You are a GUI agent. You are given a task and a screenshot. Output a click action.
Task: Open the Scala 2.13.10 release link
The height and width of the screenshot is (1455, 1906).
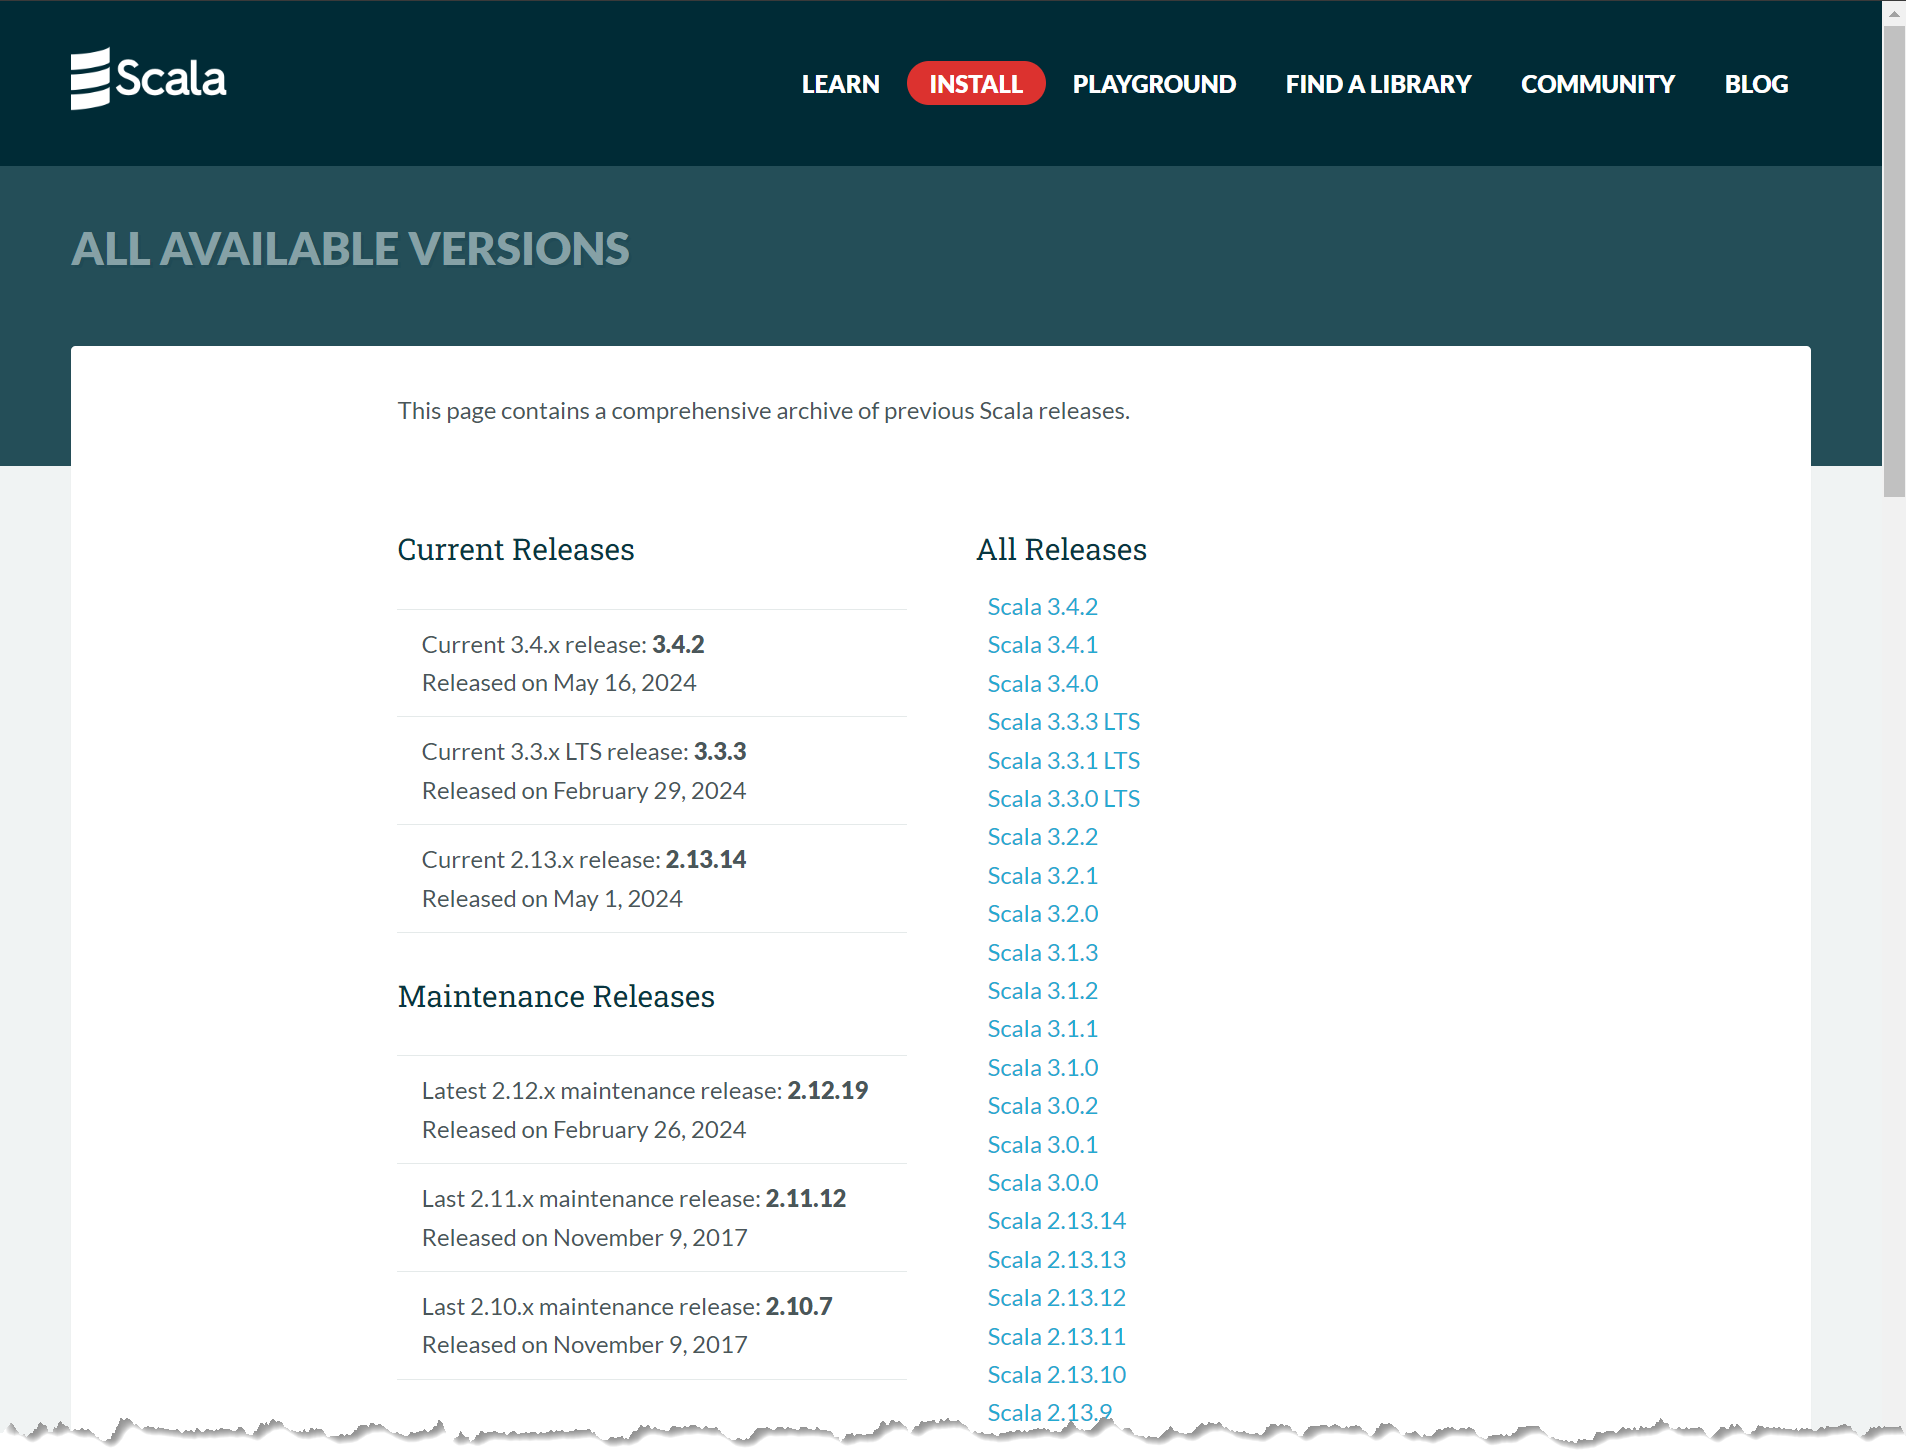[1056, 1375]
